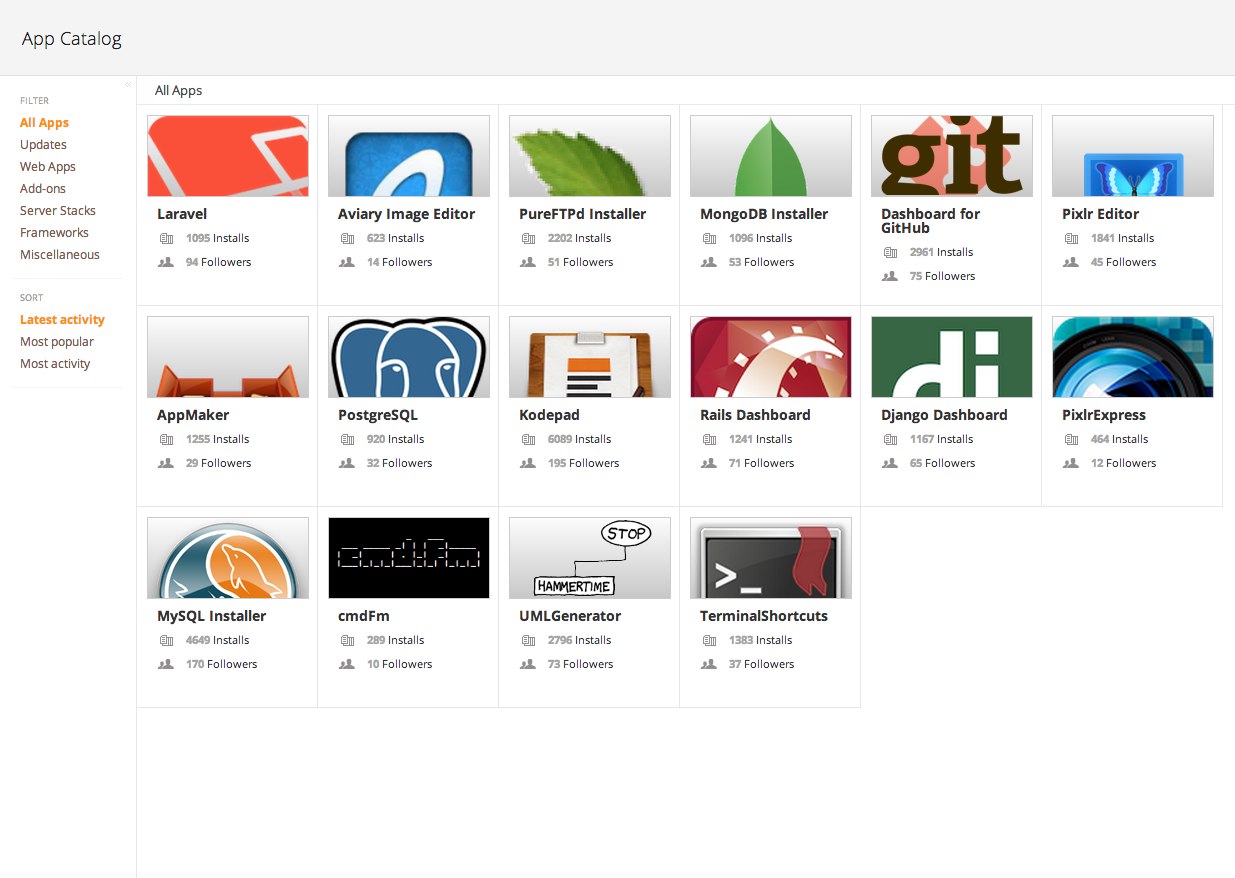This screenshot has height=878, width=1235.
Task: Open the AppMaker box icon
Action: coord(228,357)
